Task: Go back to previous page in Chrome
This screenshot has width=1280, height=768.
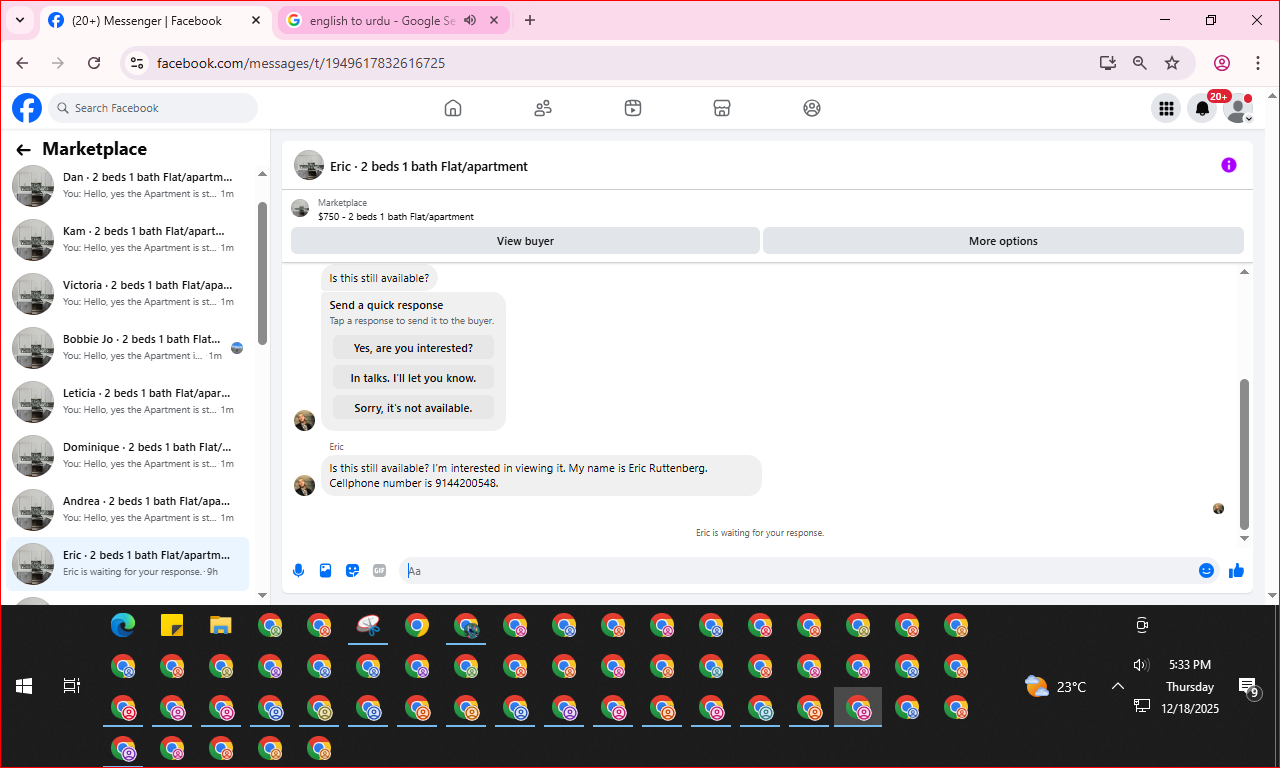Action: (22, 63)
